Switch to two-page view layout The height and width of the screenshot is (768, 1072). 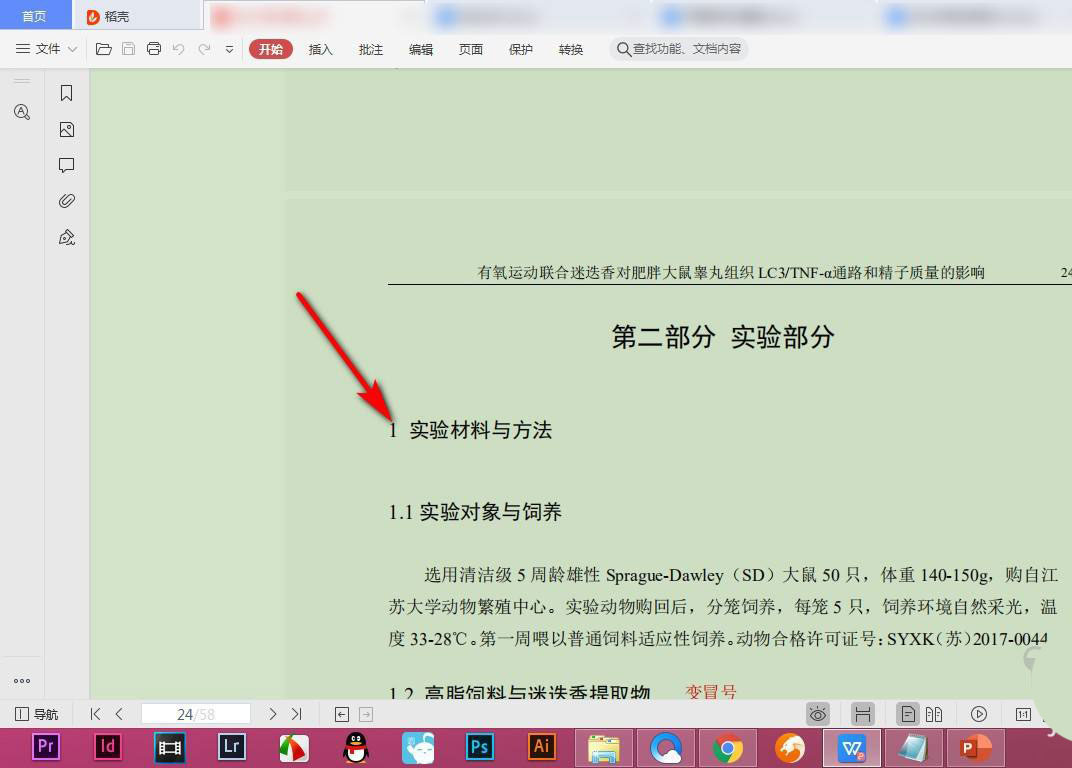tap(934, 714)
